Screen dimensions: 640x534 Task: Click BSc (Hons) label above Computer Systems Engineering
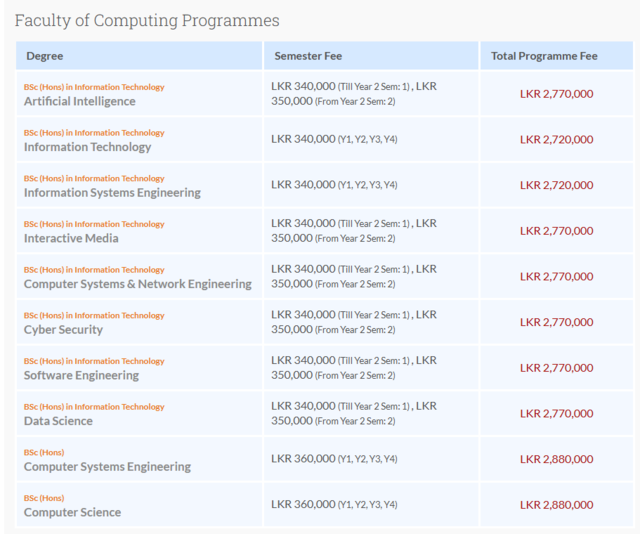pos(44,452)
